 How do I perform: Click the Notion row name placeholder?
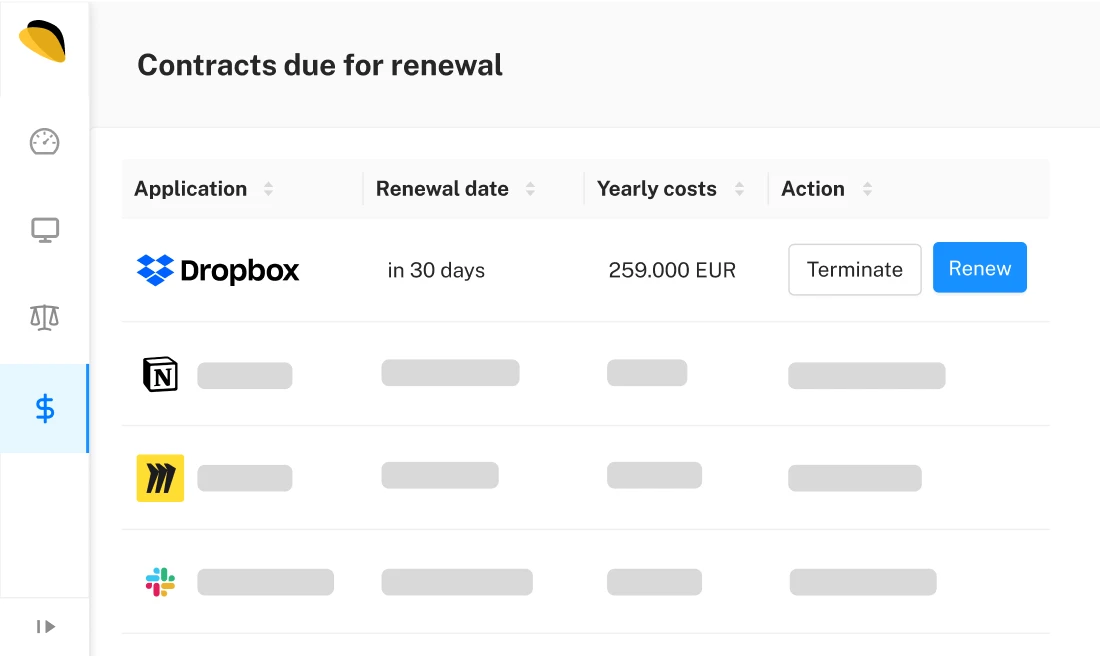pyautogui.click(x=244, y=375)
